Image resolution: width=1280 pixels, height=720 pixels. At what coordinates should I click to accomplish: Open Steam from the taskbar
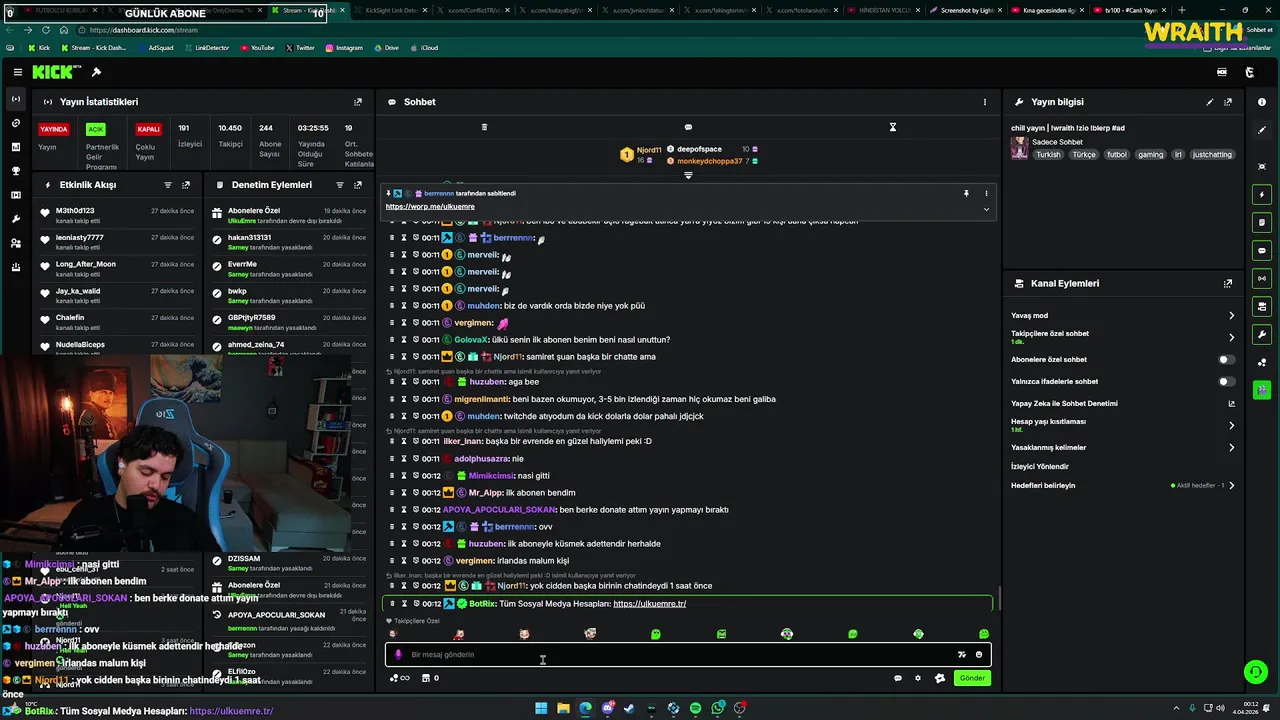pos(629,708)
